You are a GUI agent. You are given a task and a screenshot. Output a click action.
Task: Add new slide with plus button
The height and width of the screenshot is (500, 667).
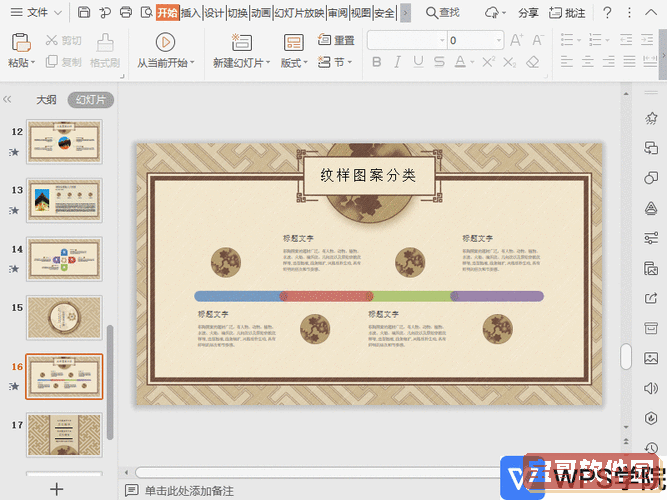point(57,489)
